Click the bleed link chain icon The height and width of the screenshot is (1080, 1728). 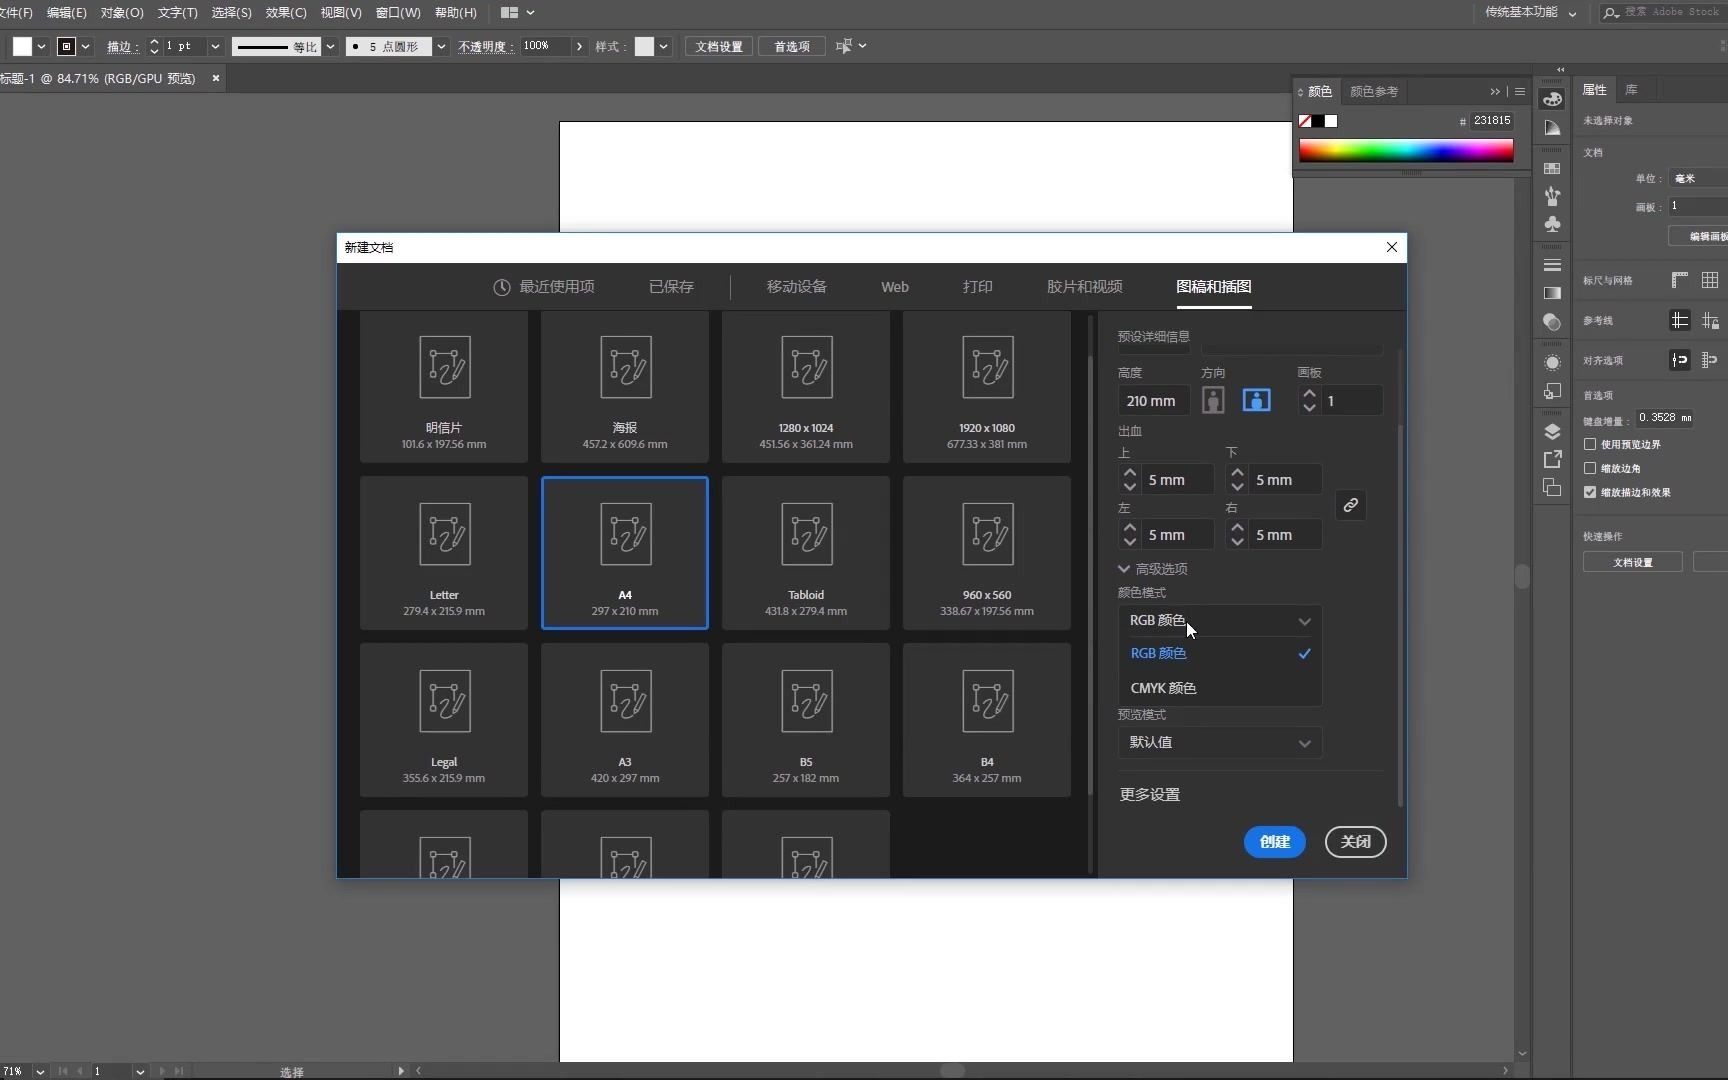pyautogui.click(x=1350, y=505)
